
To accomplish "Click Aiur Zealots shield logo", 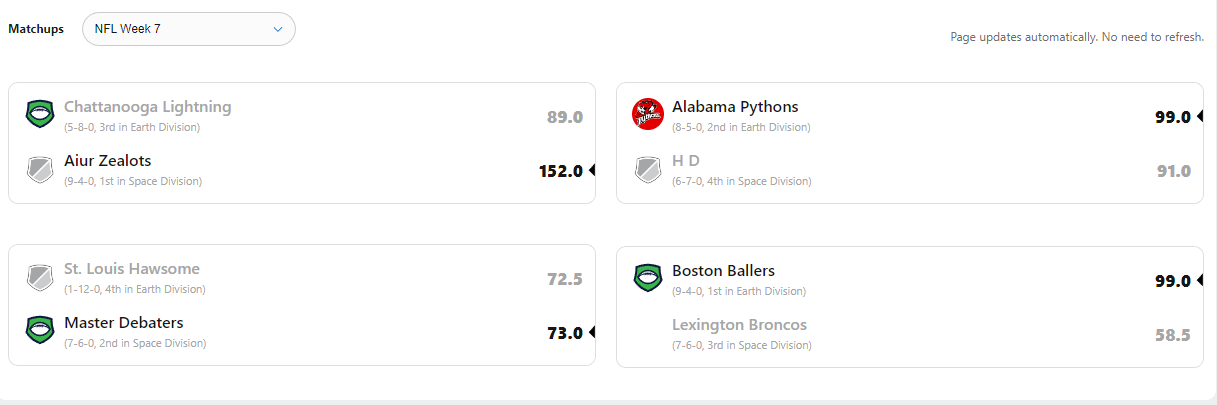I will (x=40, y=169).
